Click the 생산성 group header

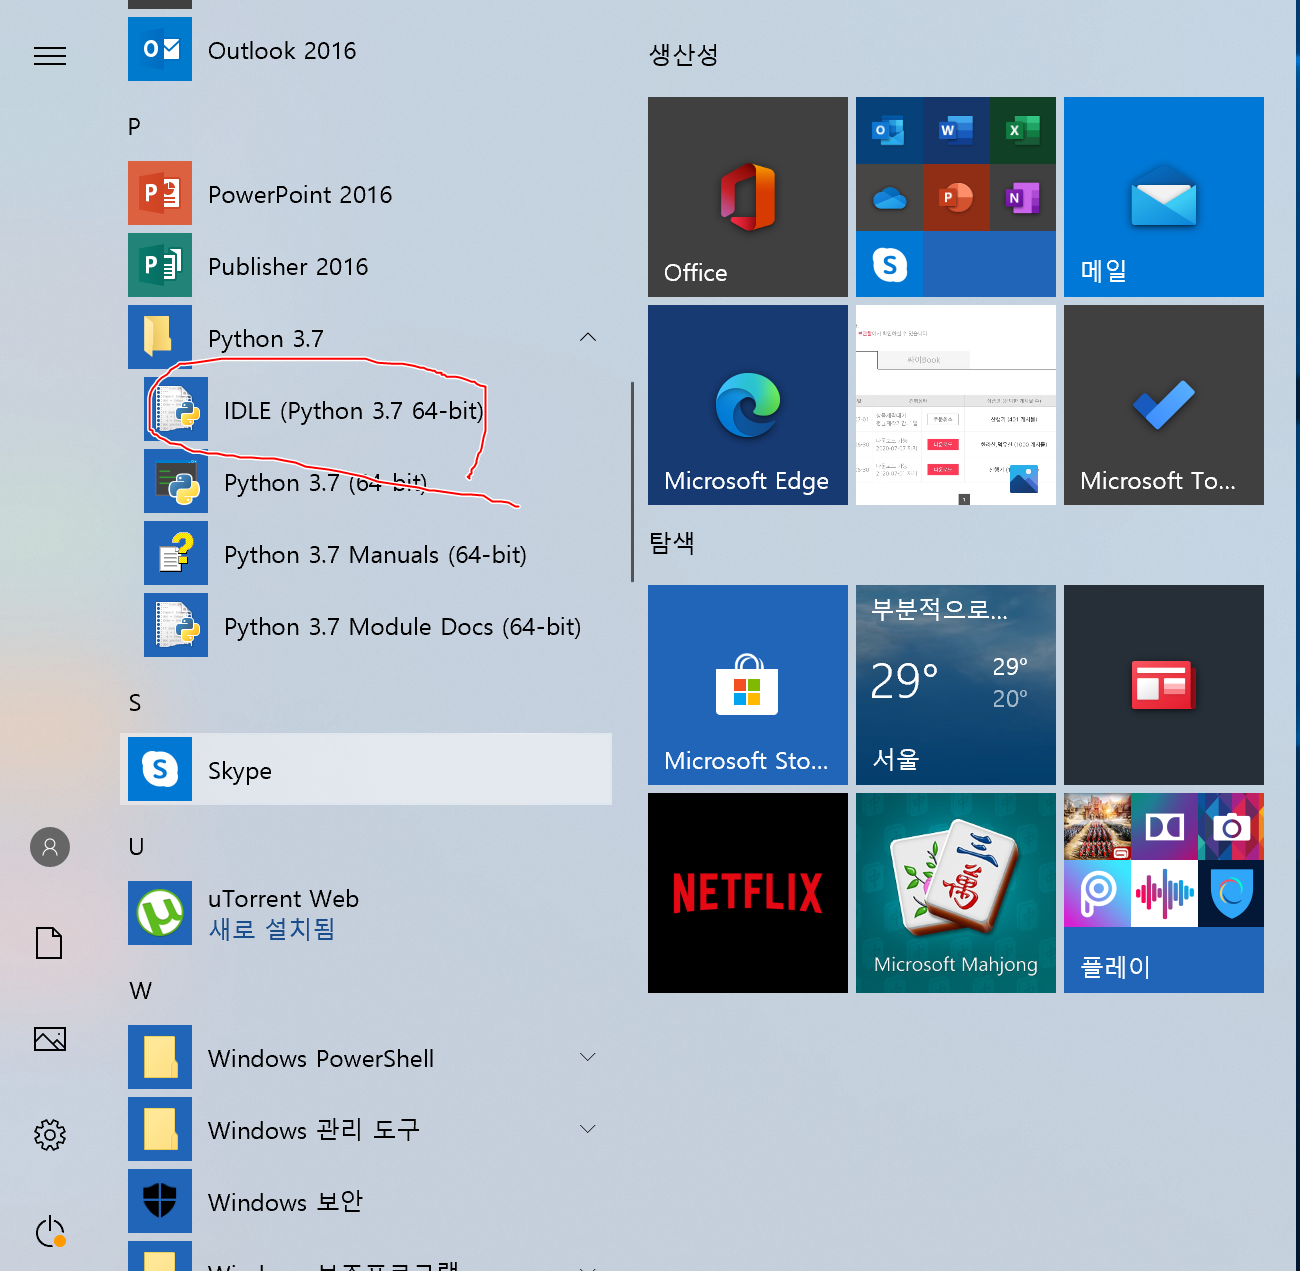pyautogui.click(x=684, y=55)
